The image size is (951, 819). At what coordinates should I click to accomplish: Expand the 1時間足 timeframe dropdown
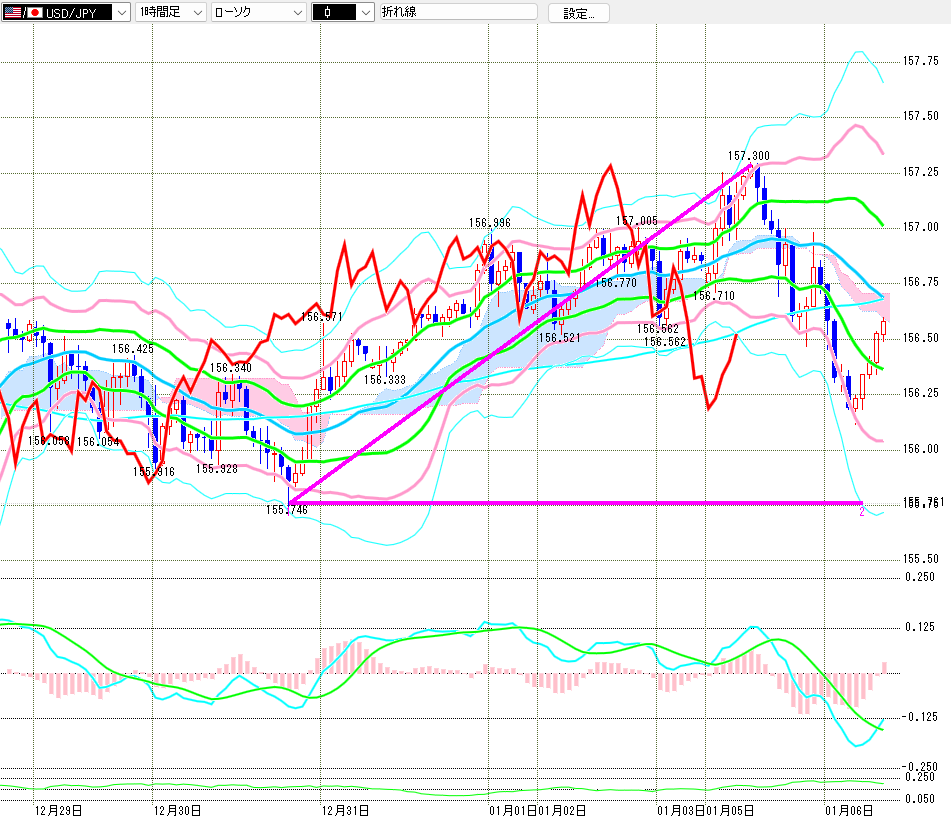pyautogui.click(x=196, y=13)
